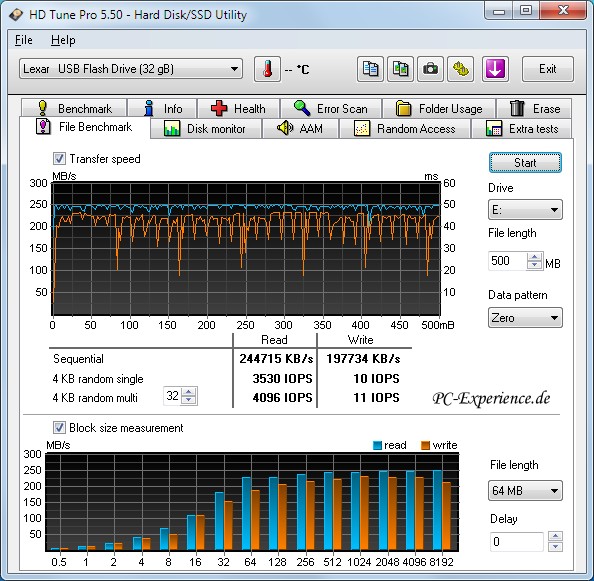594x581 pixels.
Task: Click the Exit button
Action: (x=548, y=69)
